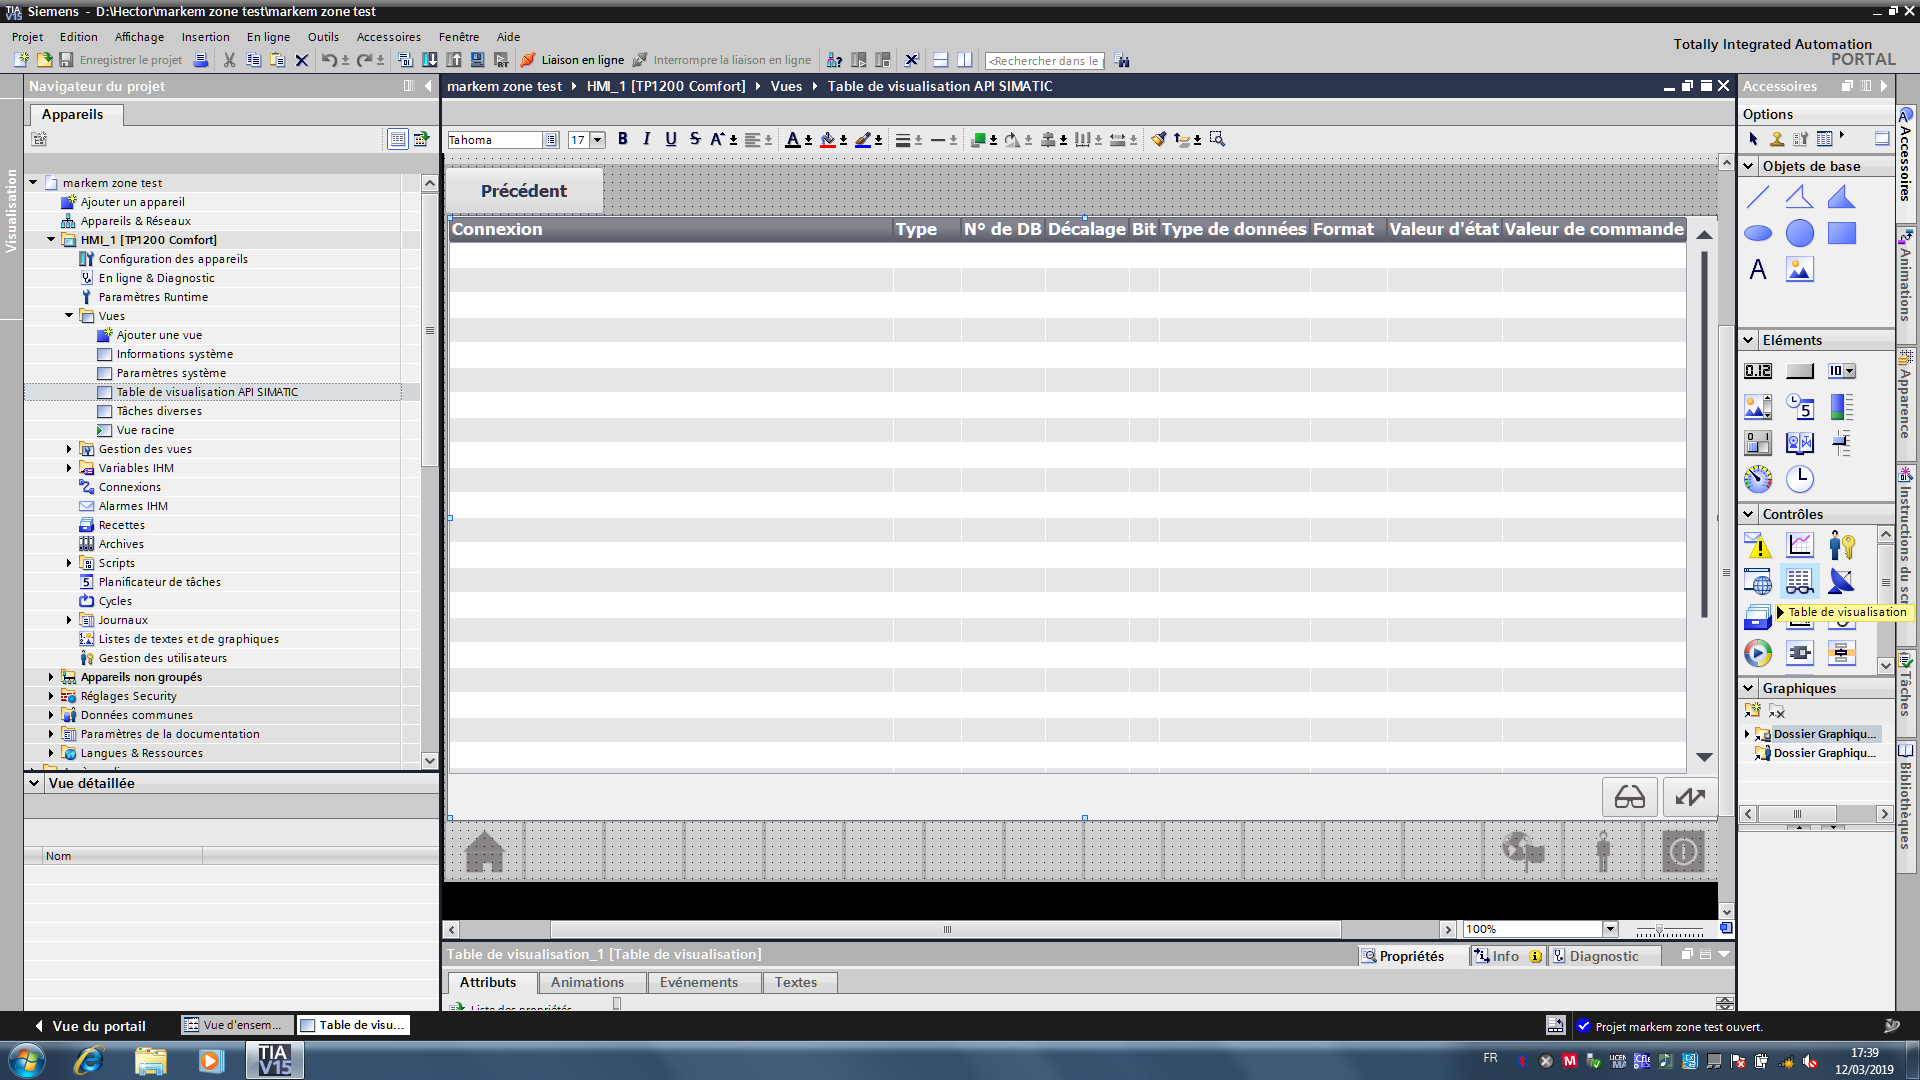Switch to the 'Evénements' properties tab
This screenshot has width=1920, height=1080.
pyautogui.click(x=698, y=982)
